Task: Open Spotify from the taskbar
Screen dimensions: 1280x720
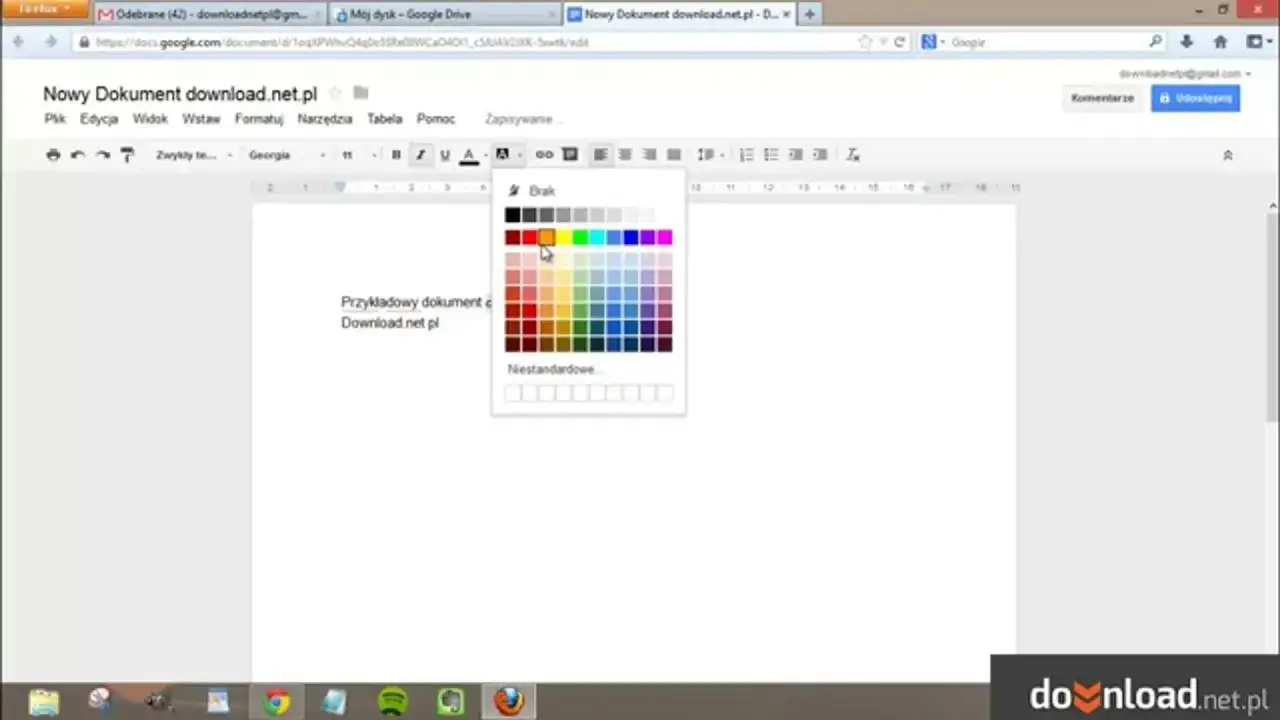Action: coord(393,702)
